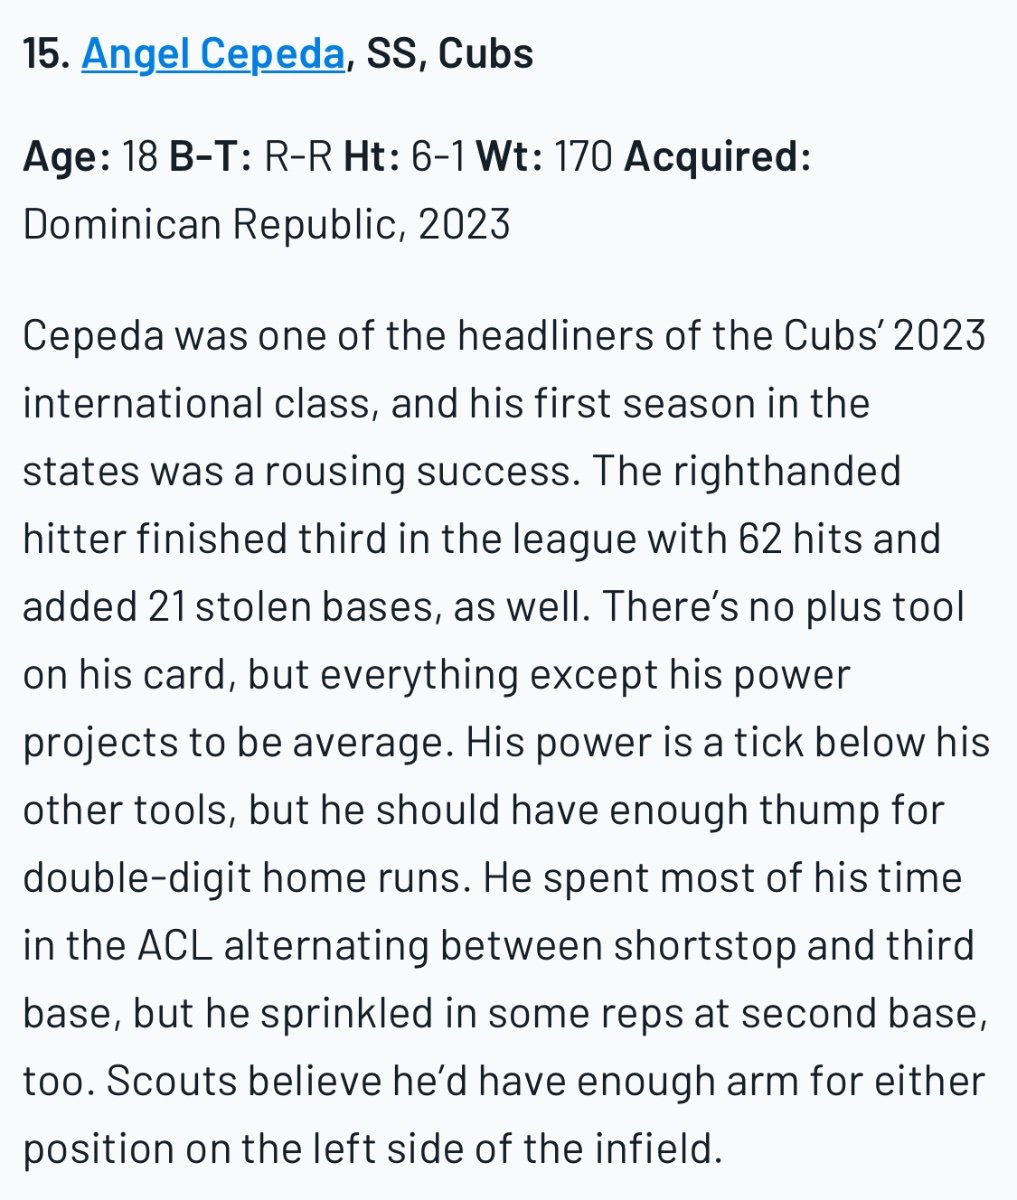Click the ranking number 15

coord(44,54)
